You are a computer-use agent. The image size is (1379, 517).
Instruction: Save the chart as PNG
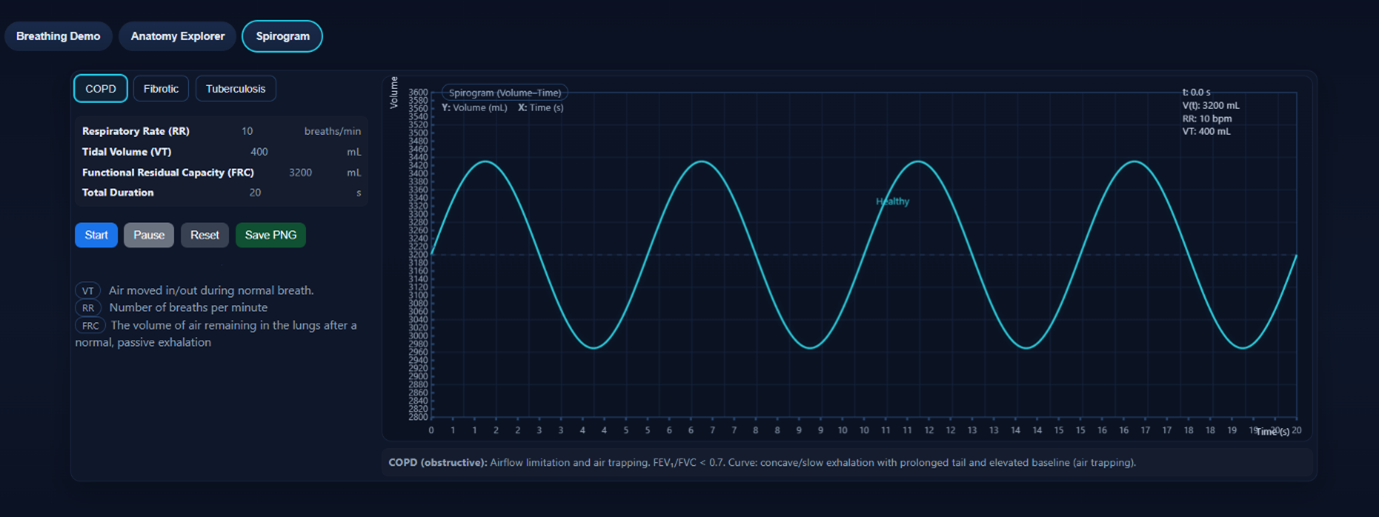pos(270,235)
